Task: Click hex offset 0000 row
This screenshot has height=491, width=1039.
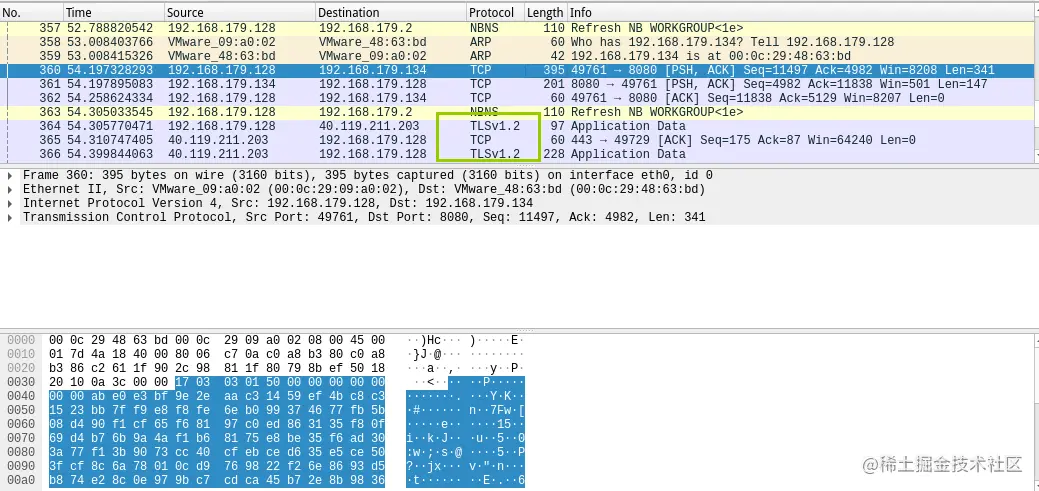Action: pos(20,340)
